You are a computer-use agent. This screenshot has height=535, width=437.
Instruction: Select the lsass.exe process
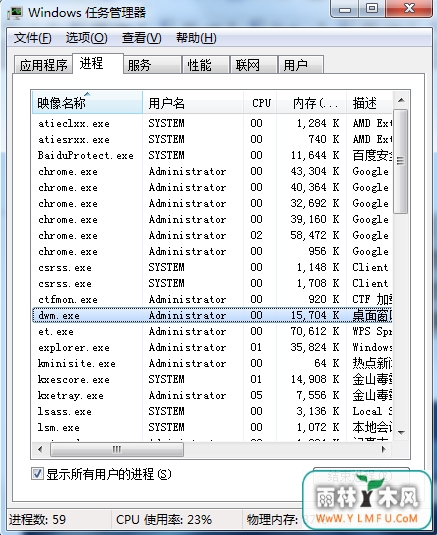coord(212,411)
